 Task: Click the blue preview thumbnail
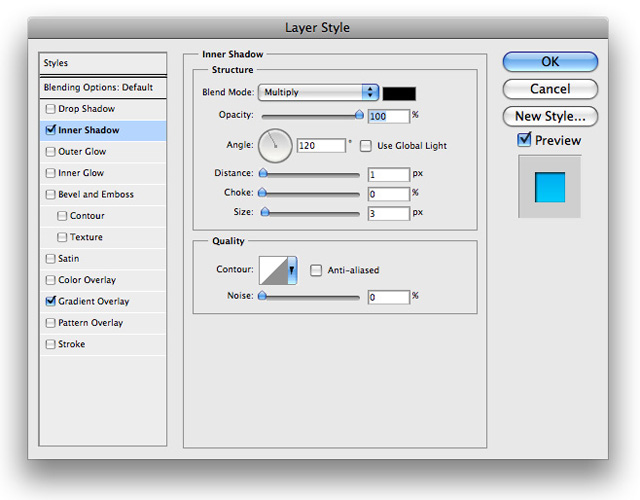coord(550,187)
